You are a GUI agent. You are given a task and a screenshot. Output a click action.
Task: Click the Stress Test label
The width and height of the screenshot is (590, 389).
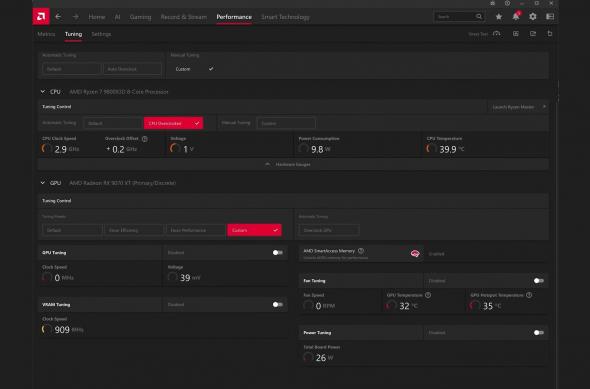(478, 34)
